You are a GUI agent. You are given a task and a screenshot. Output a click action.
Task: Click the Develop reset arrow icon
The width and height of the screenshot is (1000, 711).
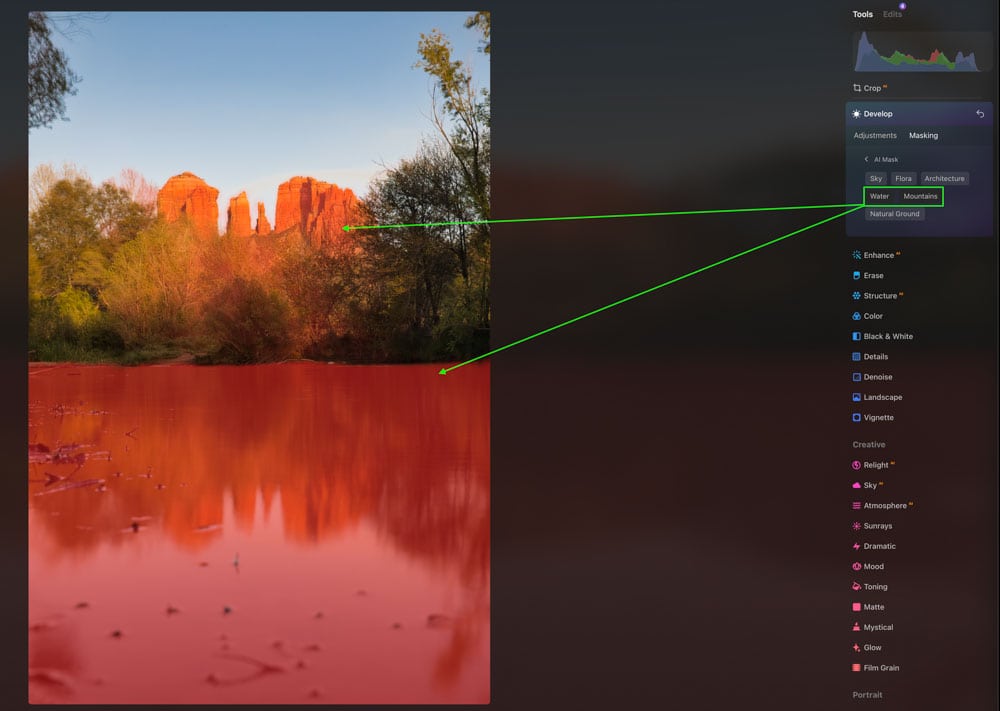[x=980, y=114]
